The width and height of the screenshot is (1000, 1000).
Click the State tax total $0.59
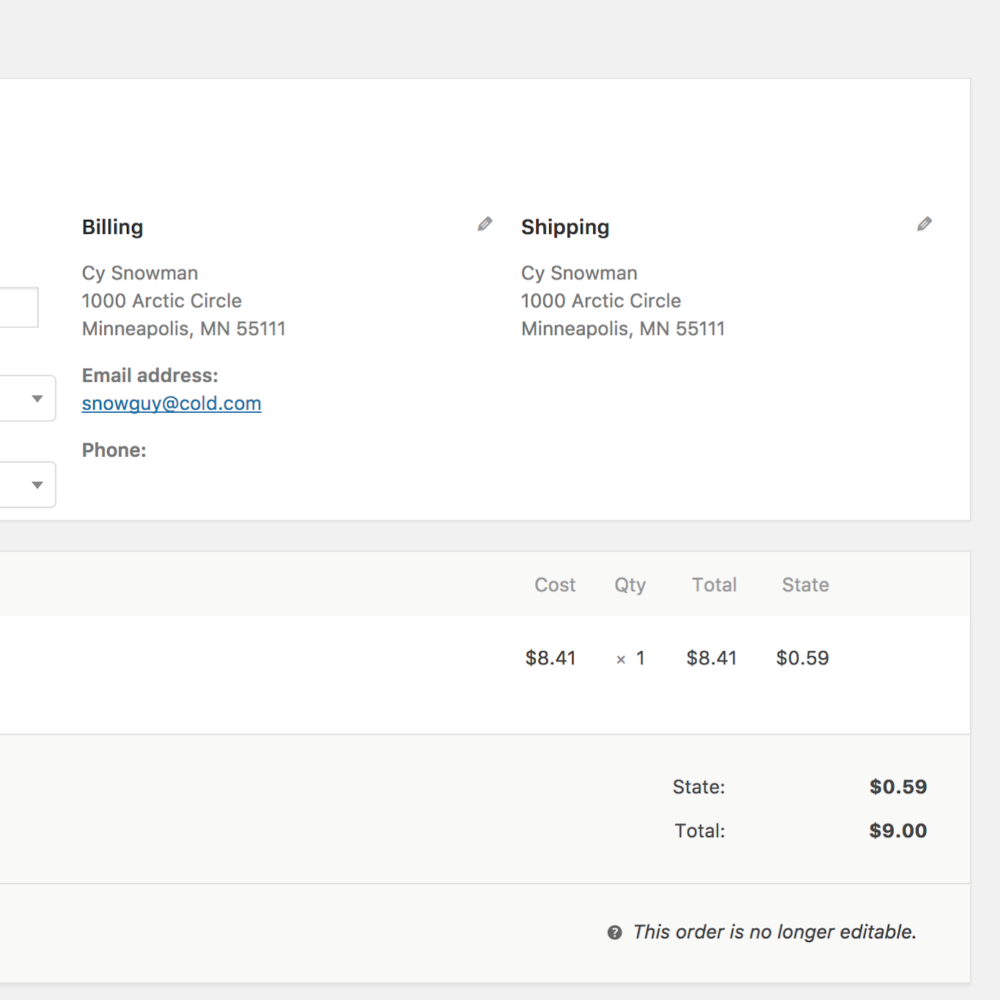(897, 787)
